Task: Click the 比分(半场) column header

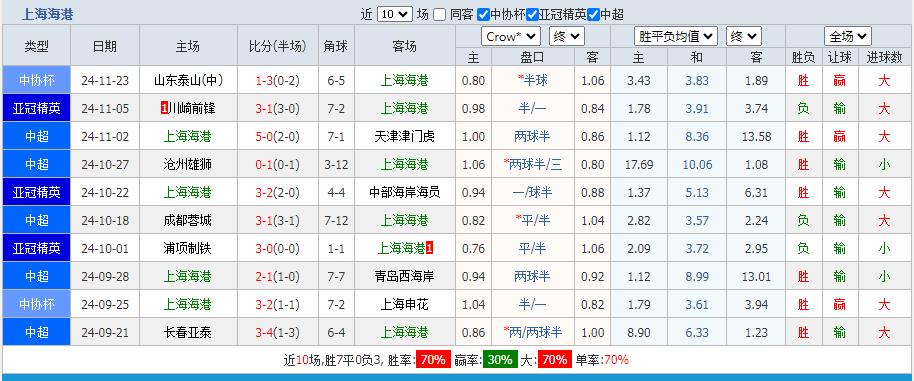Action: (x=277, y=46)
